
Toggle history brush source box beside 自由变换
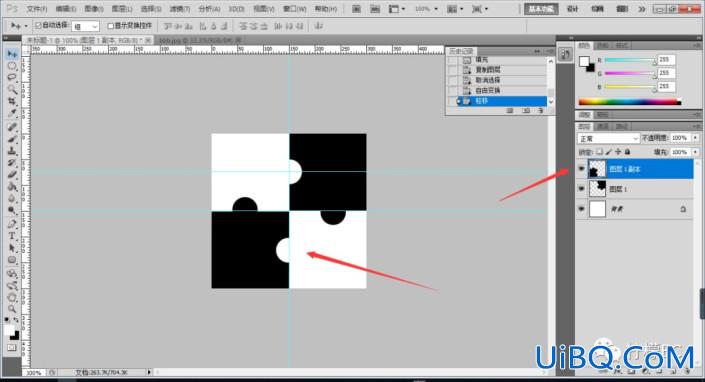452,91
